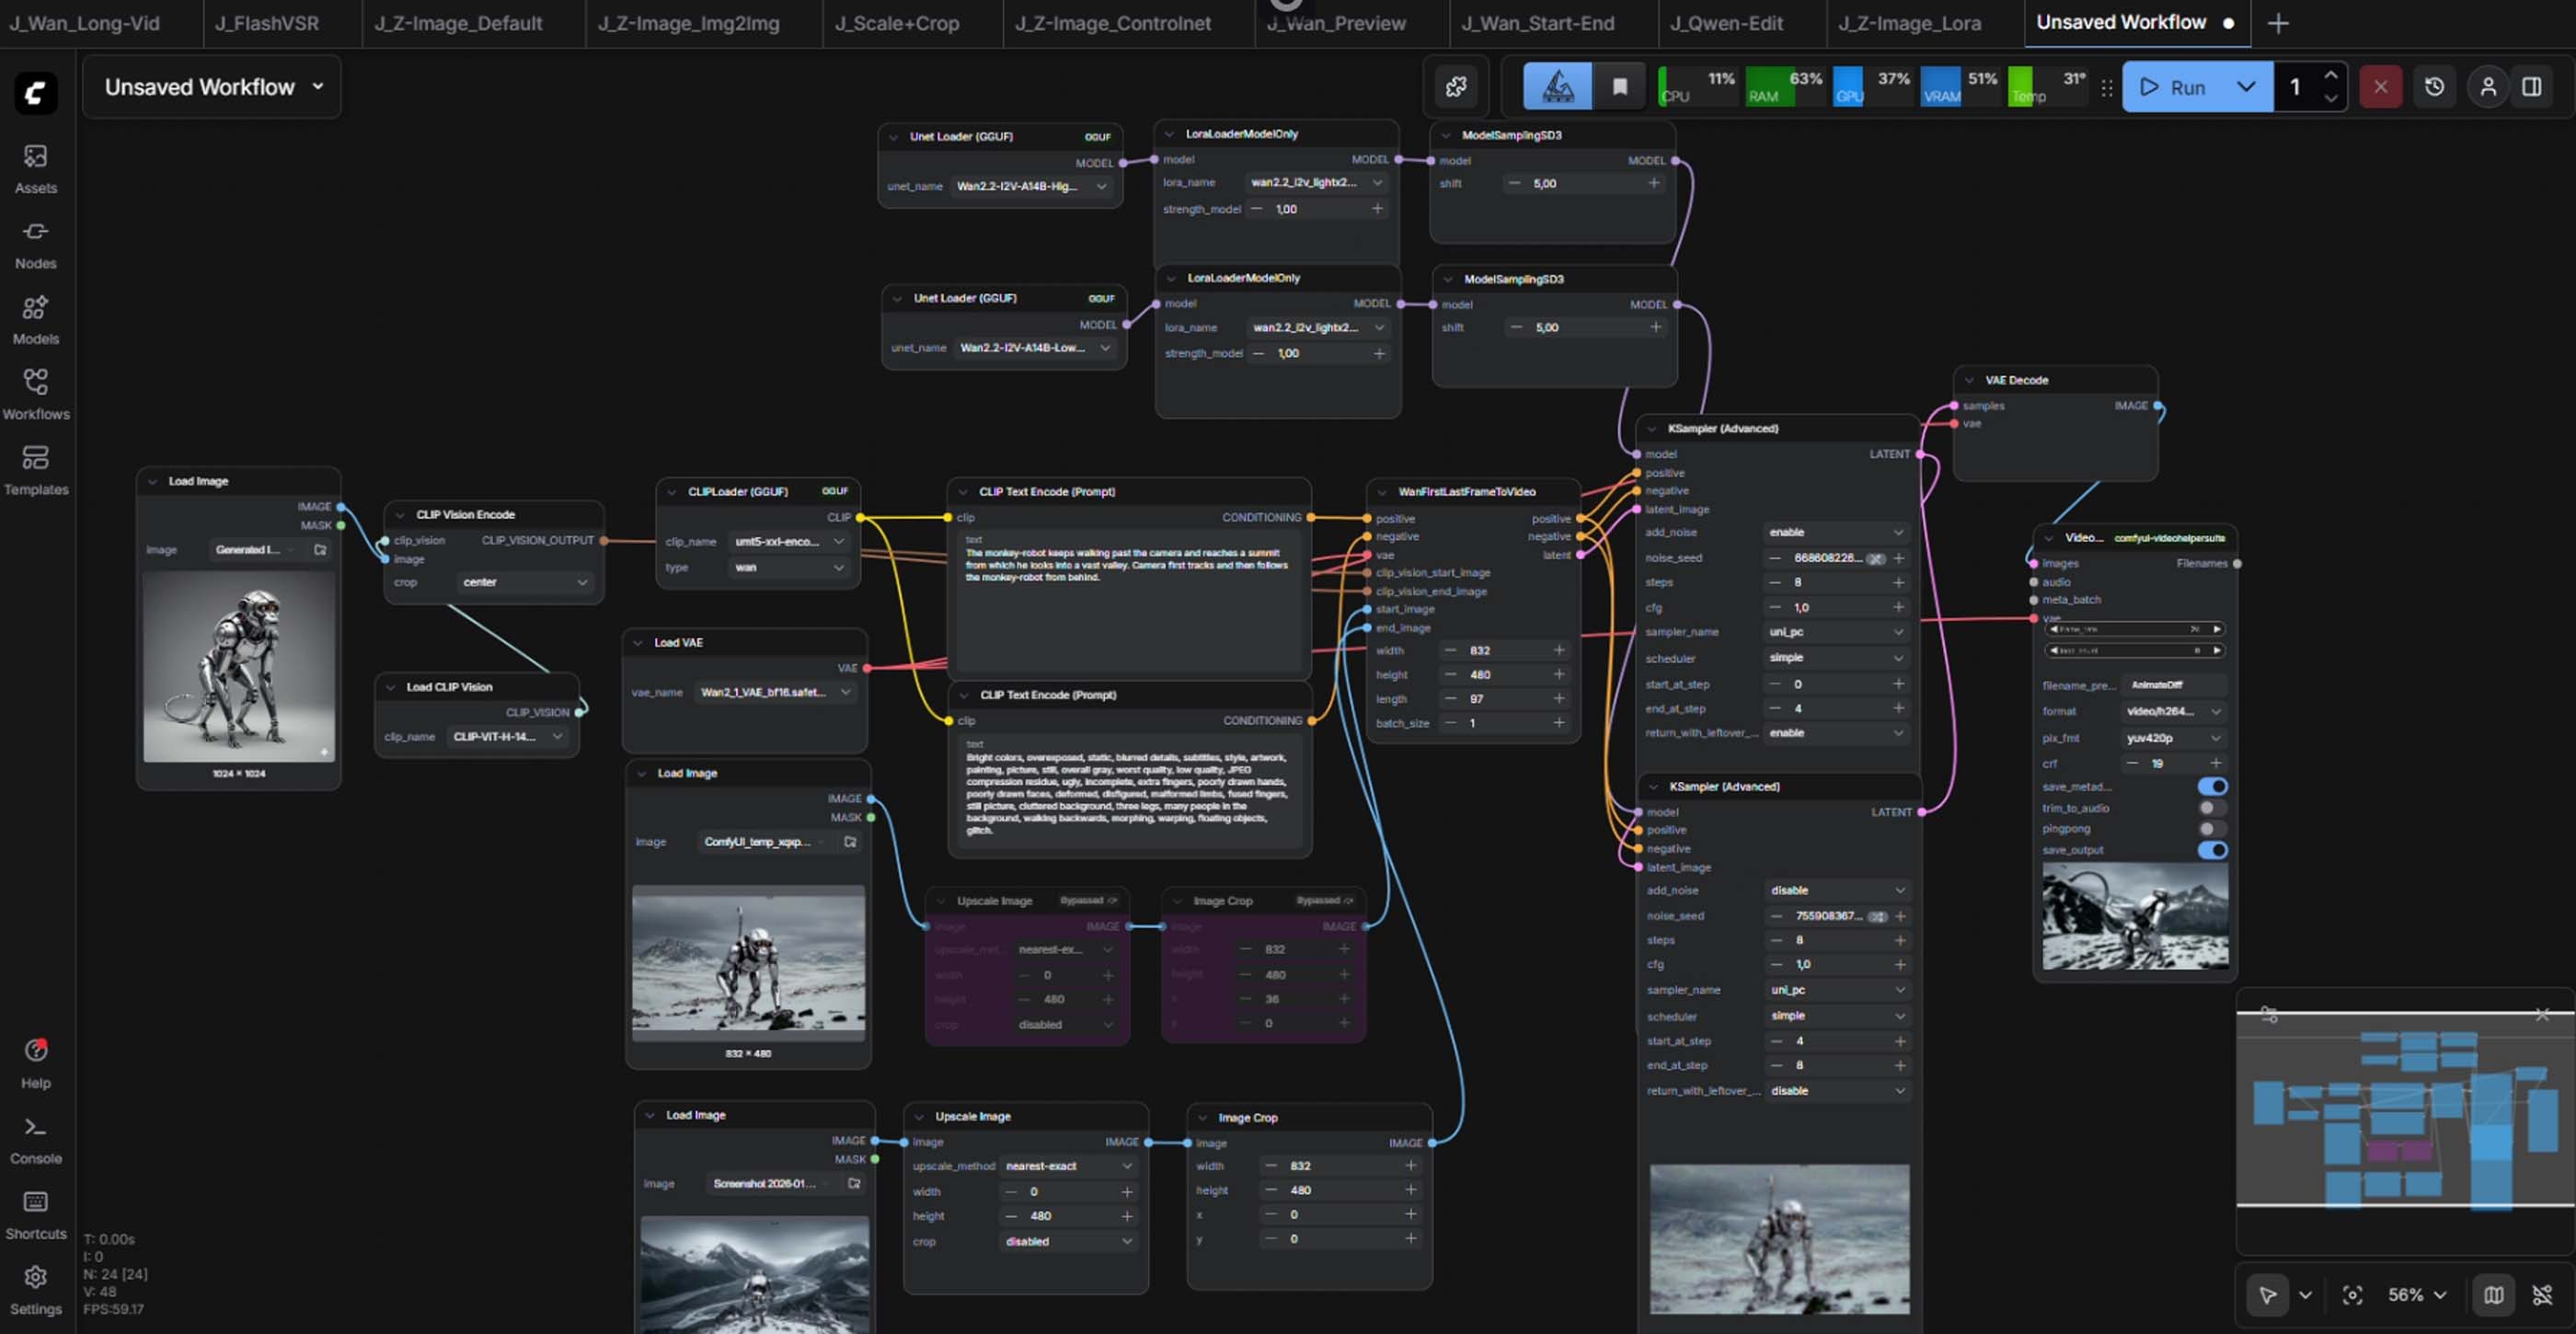Click the puzzle-piece extensions manager icon
The height and width of the screenshot is (1334, 2576).
1456,87
